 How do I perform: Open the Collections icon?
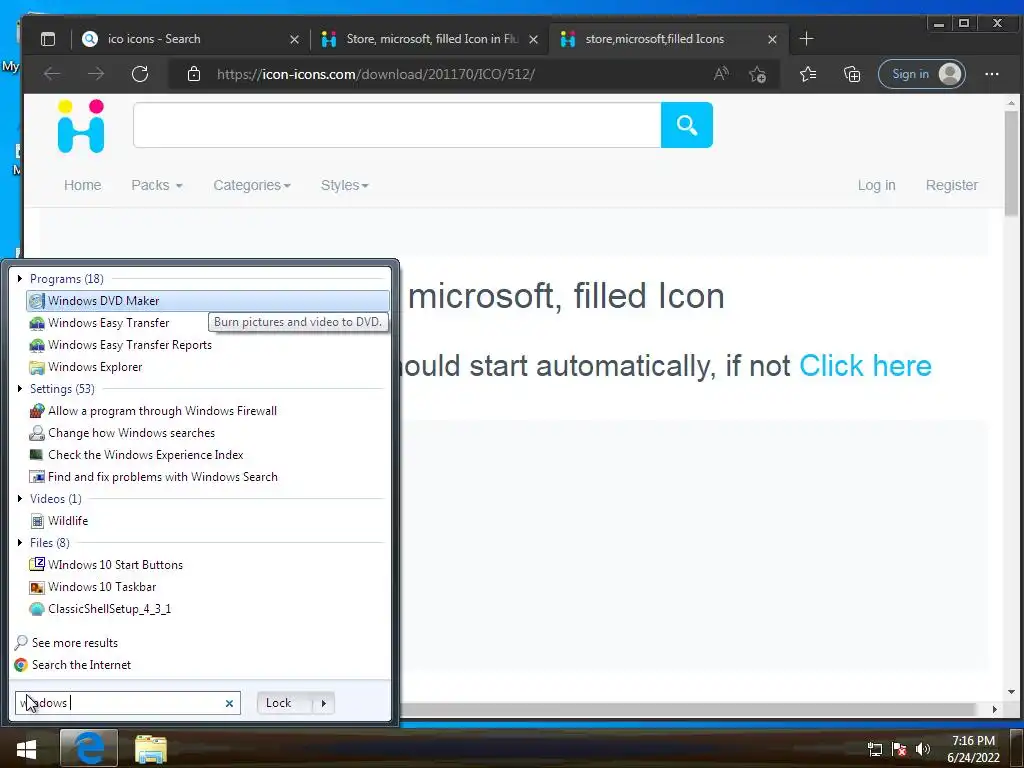(x=852, y=74)
